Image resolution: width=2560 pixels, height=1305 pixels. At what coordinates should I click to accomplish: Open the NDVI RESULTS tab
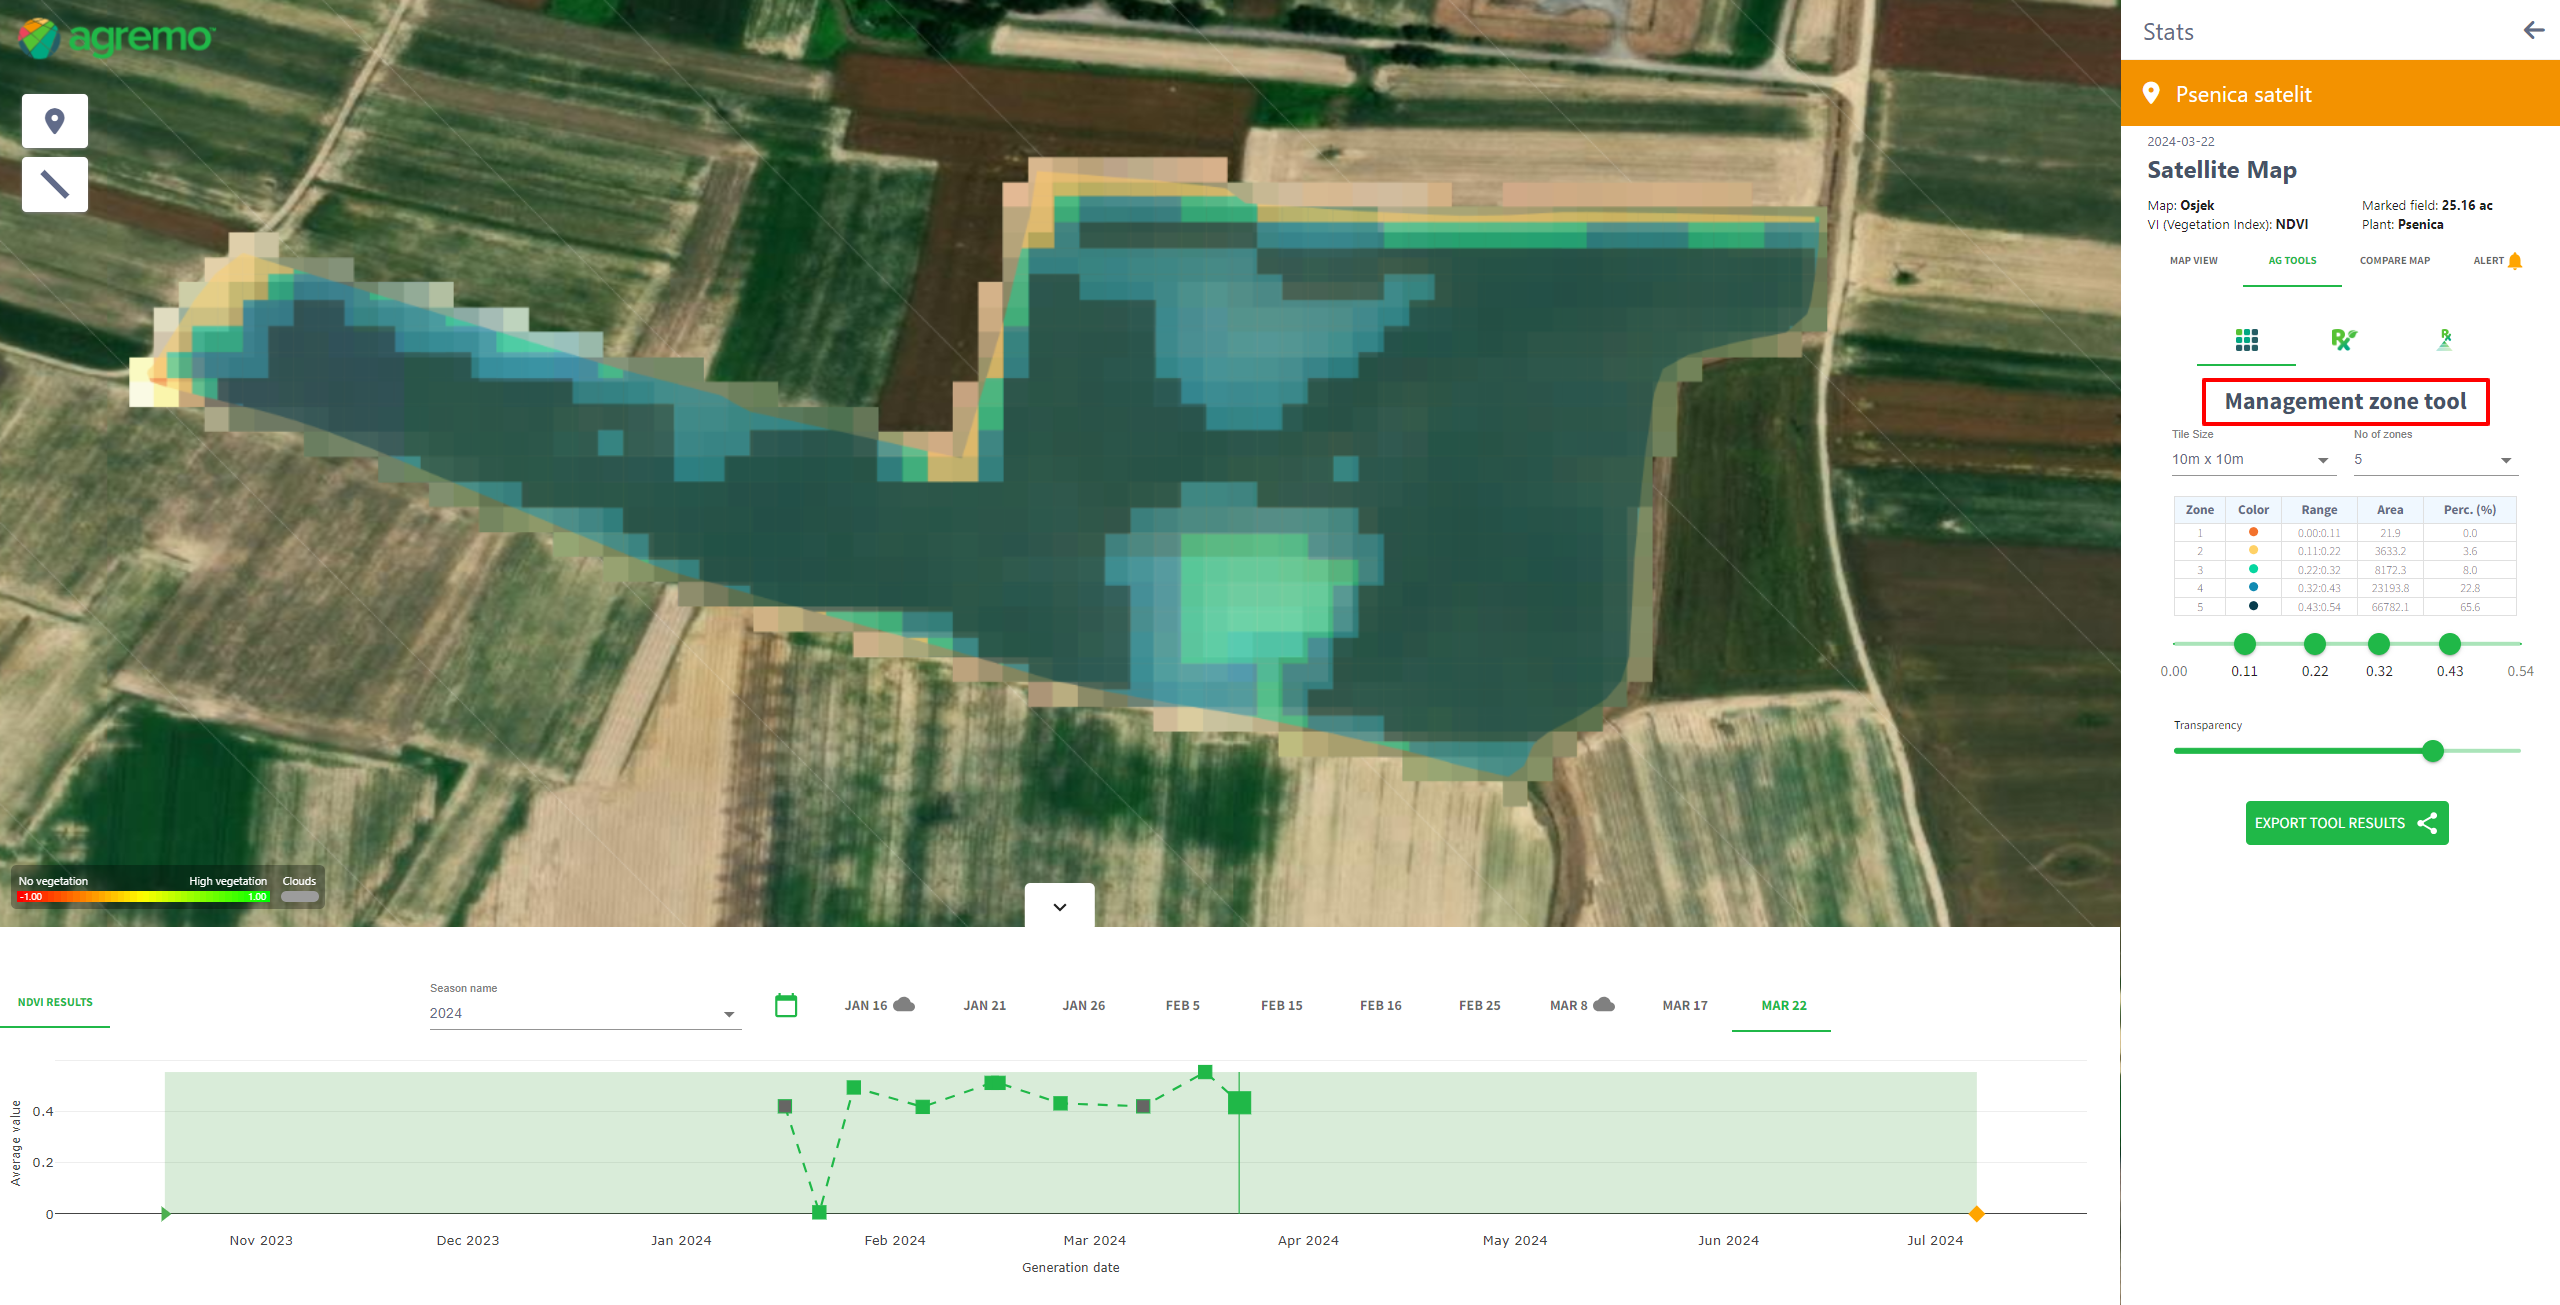(55, 1002)
